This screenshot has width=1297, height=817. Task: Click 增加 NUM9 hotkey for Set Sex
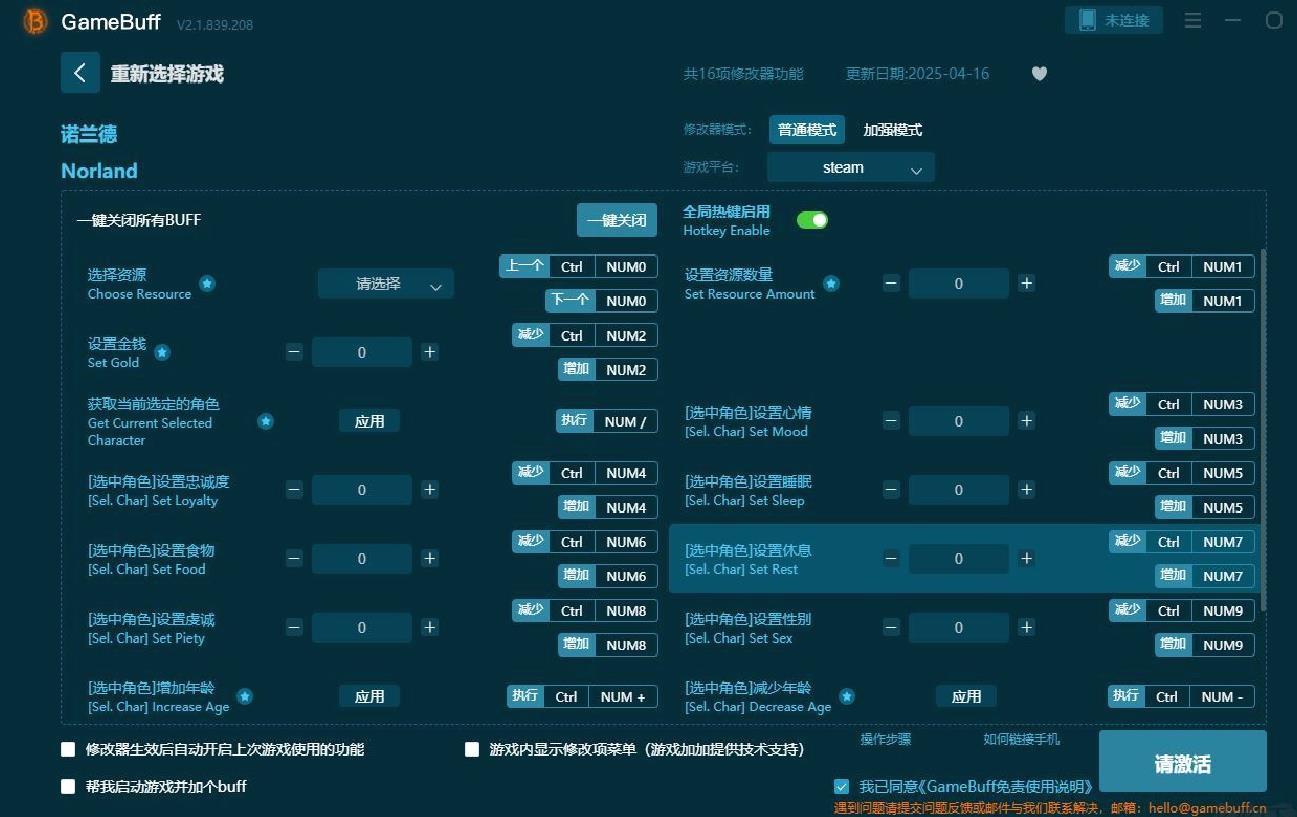pyautogui.click(x=1205, y=644)
